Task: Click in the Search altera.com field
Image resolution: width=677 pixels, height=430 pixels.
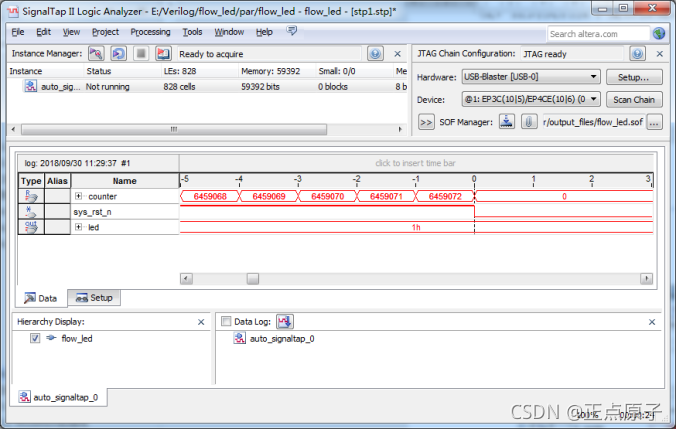Action: tap(598, 34)
